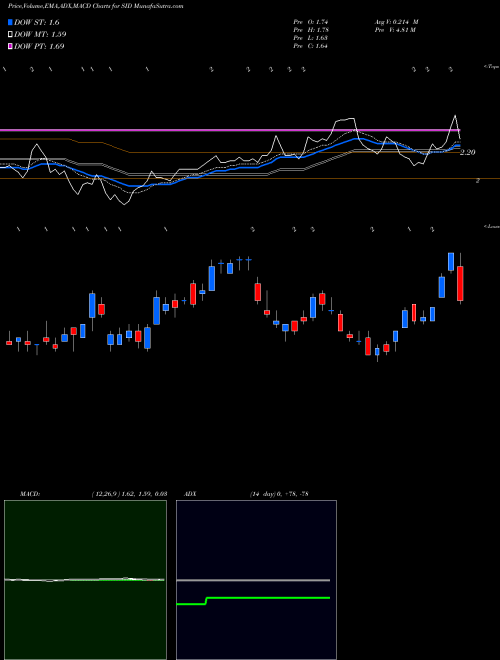500x660 pixels.
Task: Click the 'Pre L: 1.63' value
Action: 311,38
